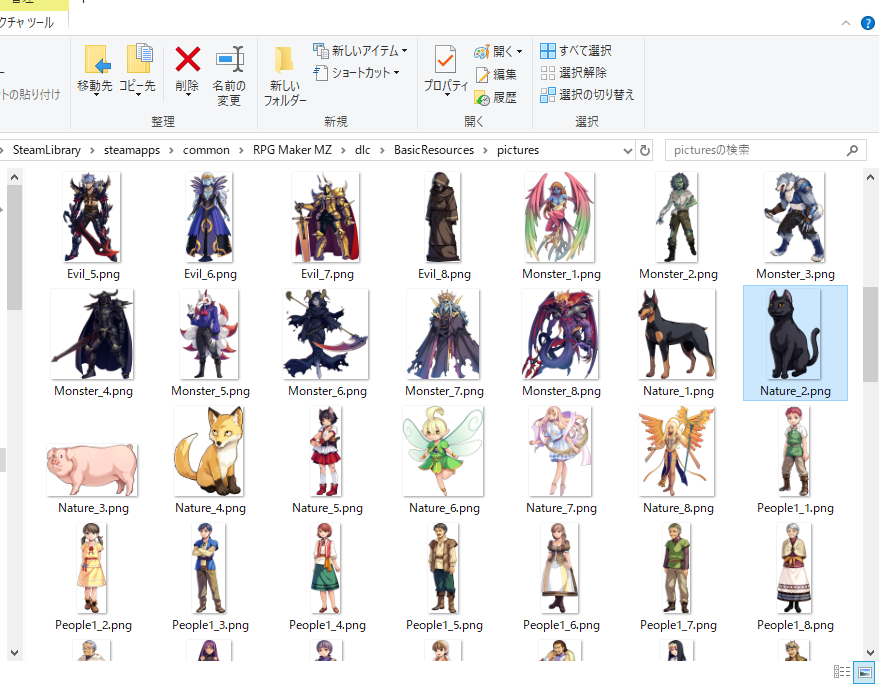Select the Nature_1.png dog thumbnail
The width and height of the screenshot is (880, 685).
pyautogui.click(x=677, y=334)
